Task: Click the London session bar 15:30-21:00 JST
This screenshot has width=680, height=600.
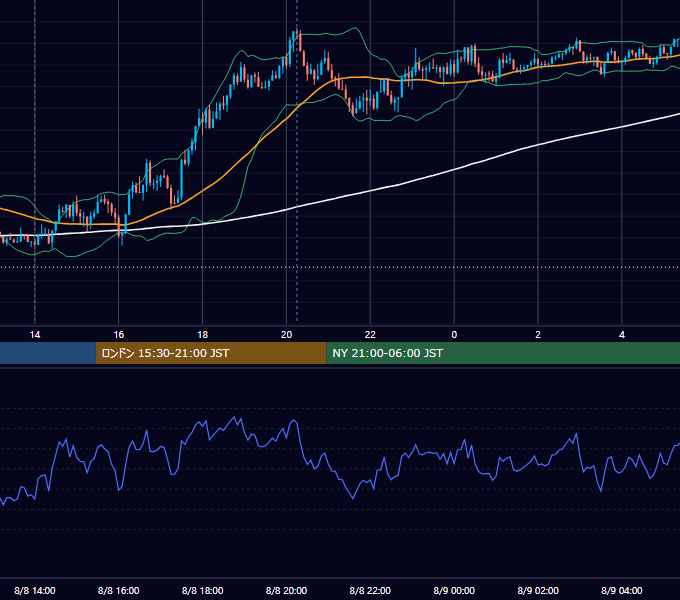Action: (x=211, y=353)
